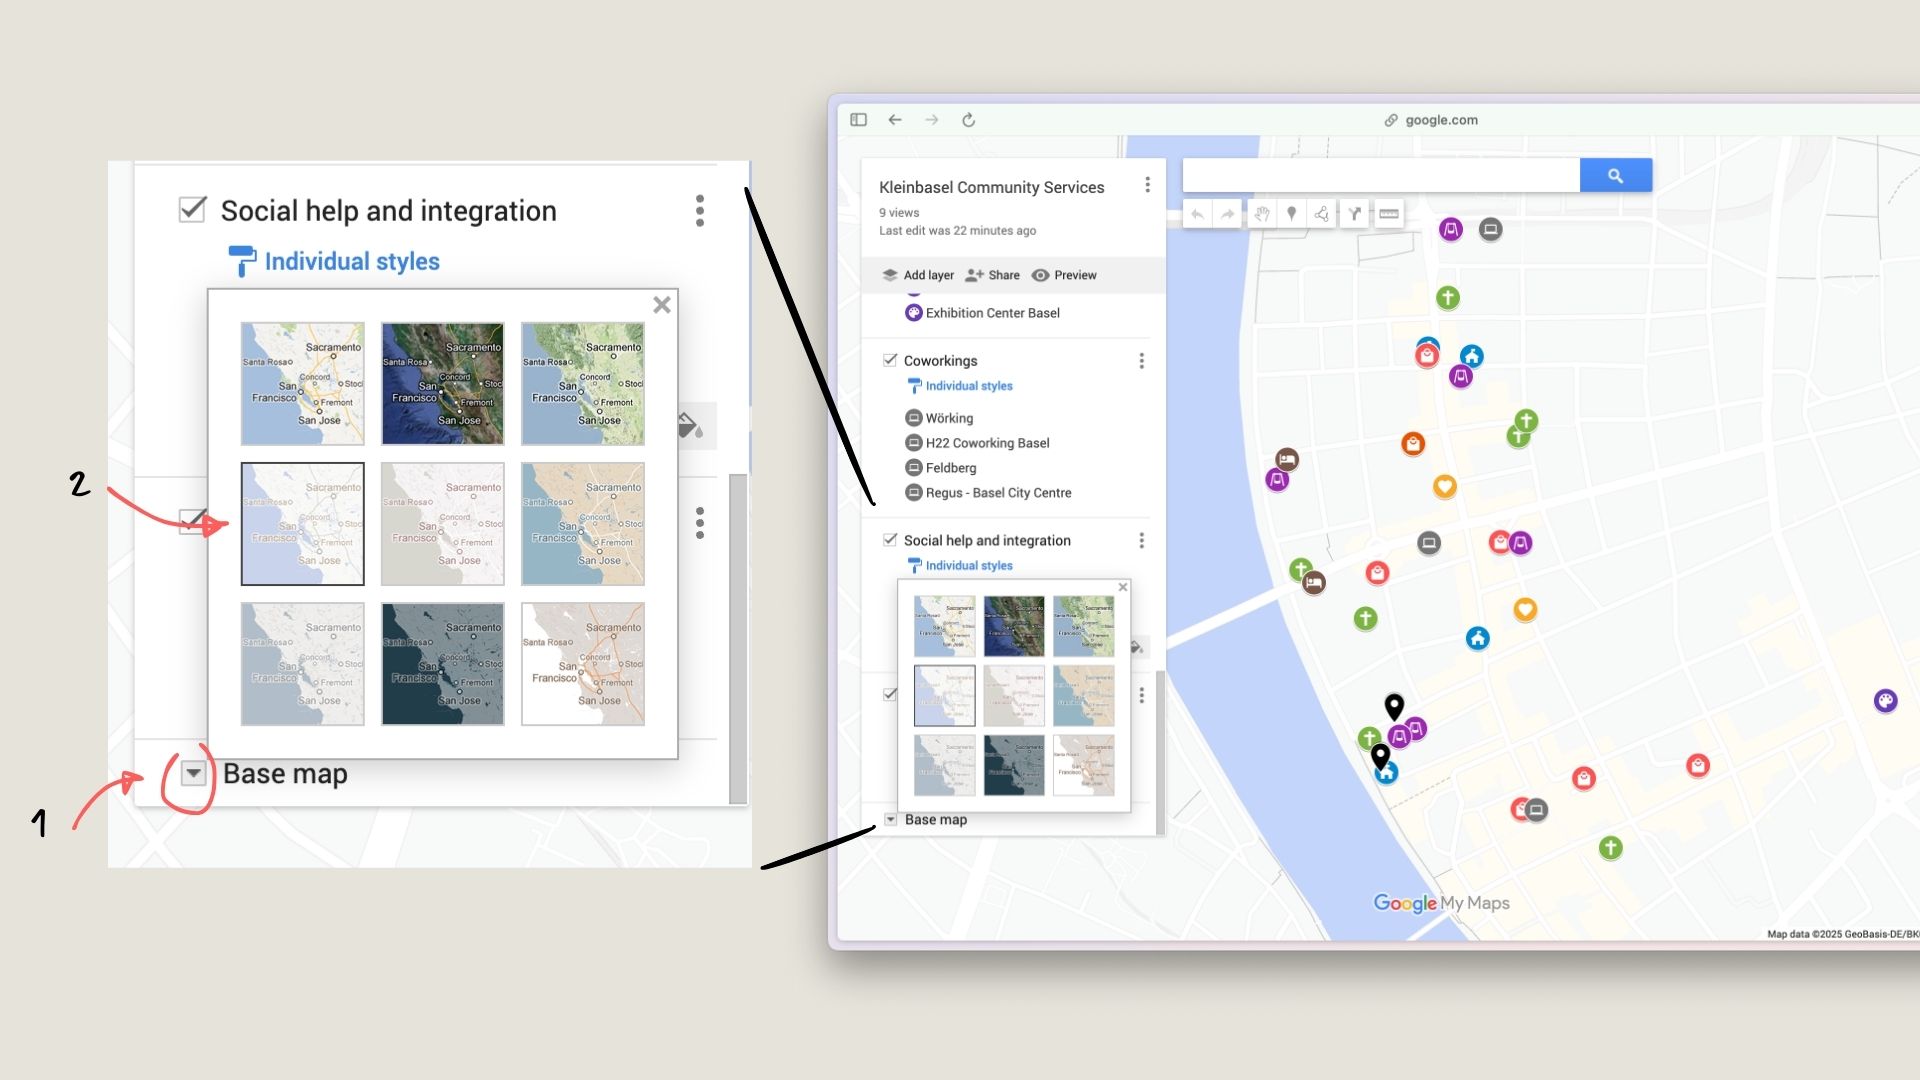Click the purple palette marker on the map
The height and width of the screenshot is (1080, 1920).
(1885, 701)
